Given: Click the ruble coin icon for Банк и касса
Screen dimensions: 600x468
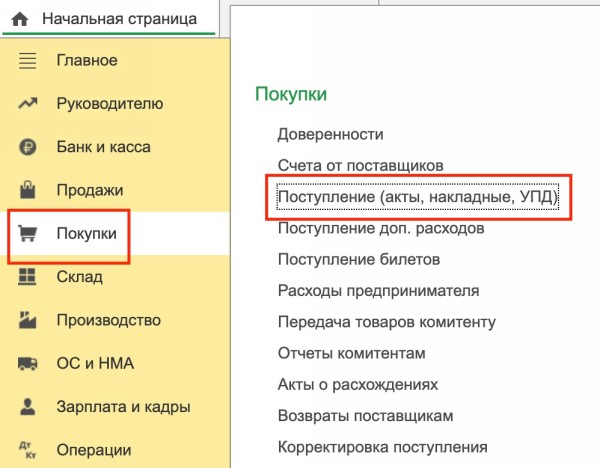Looking at the screenshot, I should 28,147.
